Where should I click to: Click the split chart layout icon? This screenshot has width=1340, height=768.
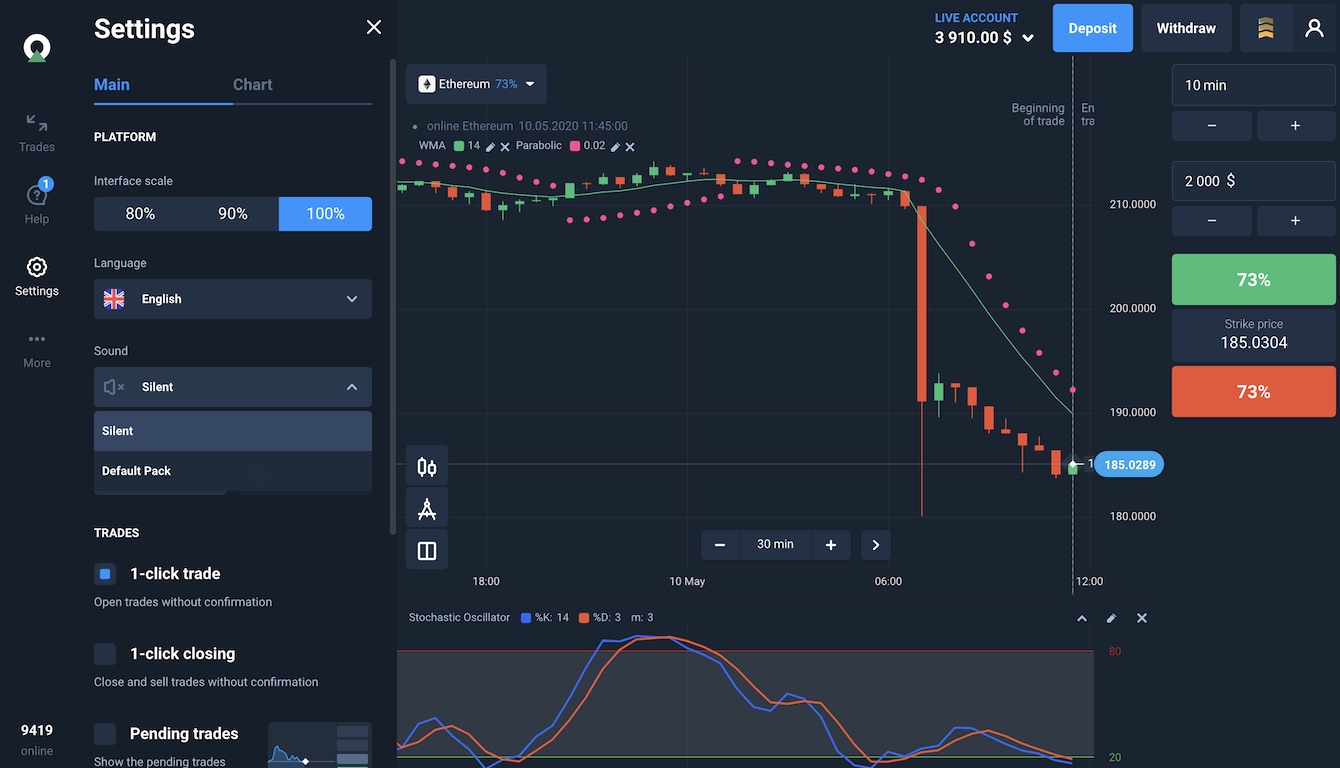[427, 551]
